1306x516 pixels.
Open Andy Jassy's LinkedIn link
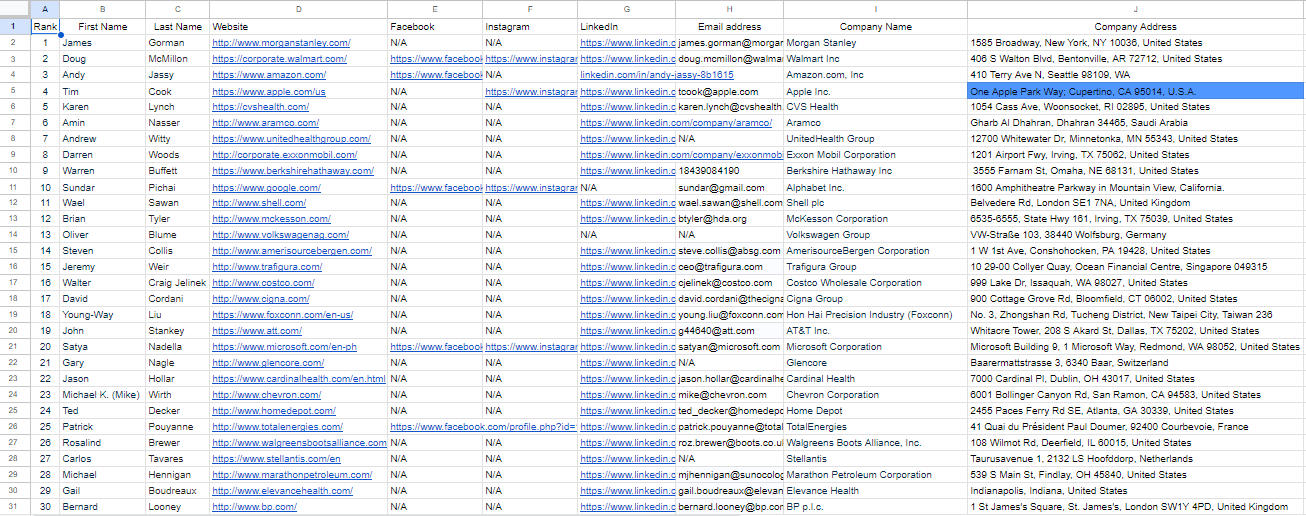[x=657, y=75]
